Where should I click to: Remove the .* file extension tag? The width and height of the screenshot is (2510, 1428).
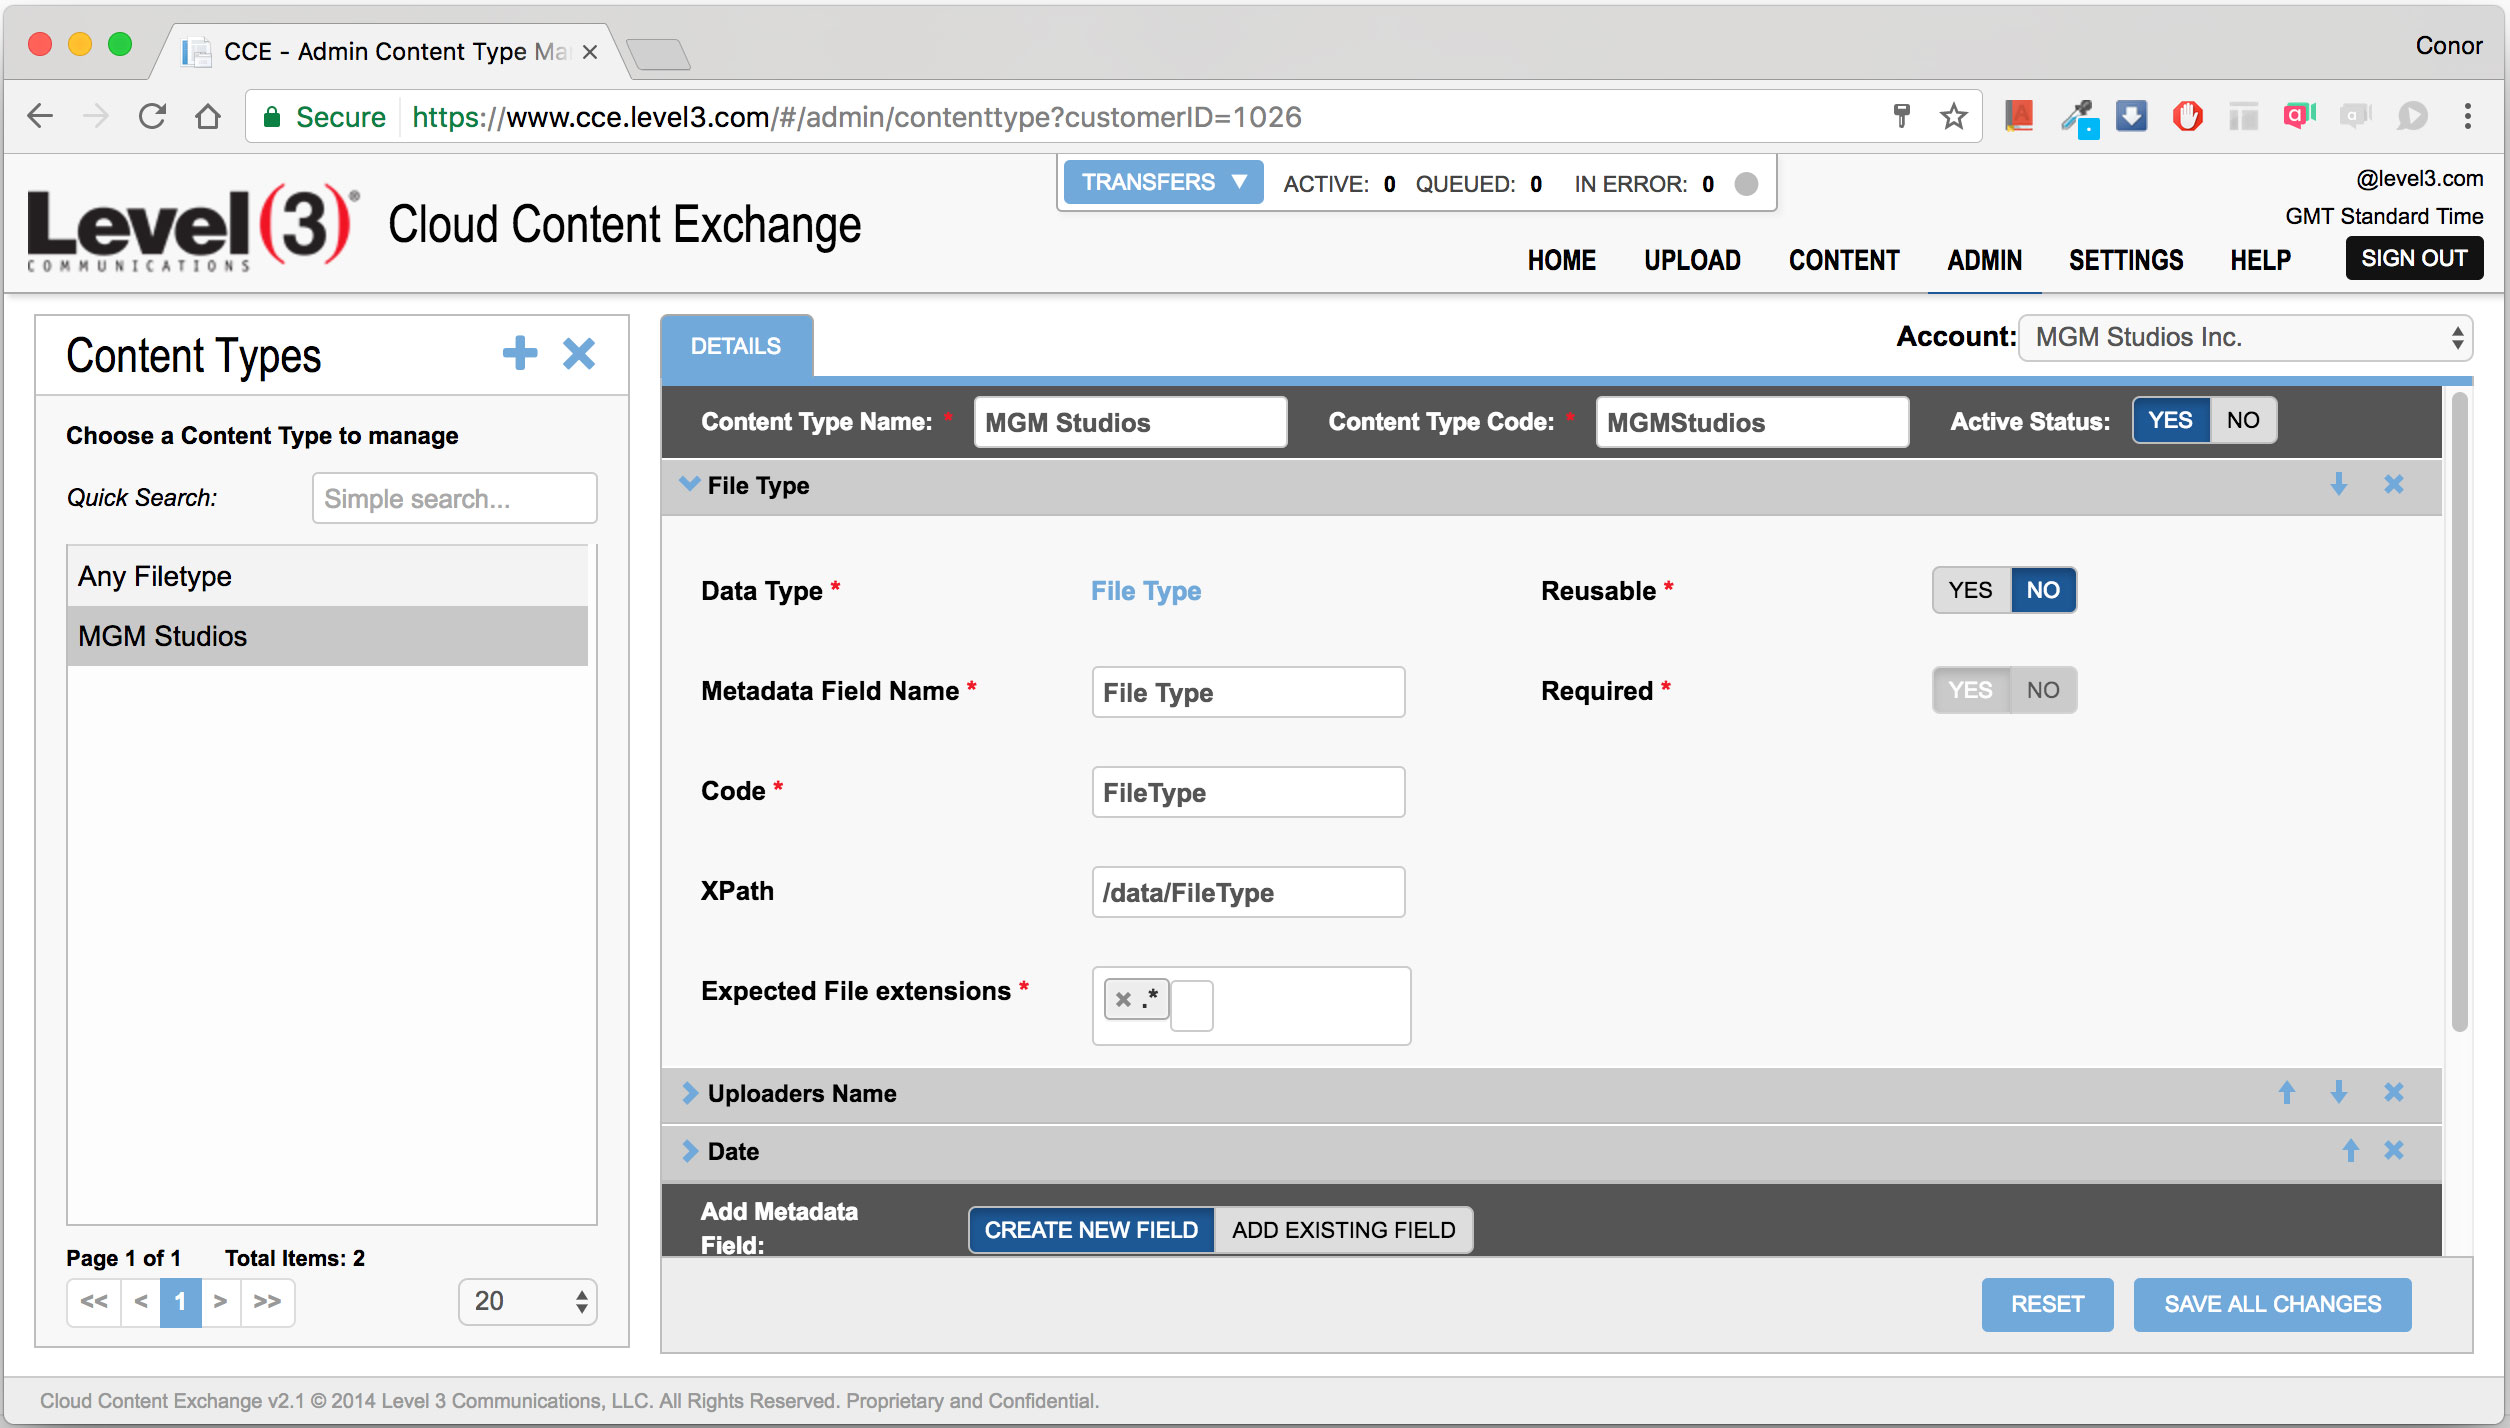[1123, 999]
